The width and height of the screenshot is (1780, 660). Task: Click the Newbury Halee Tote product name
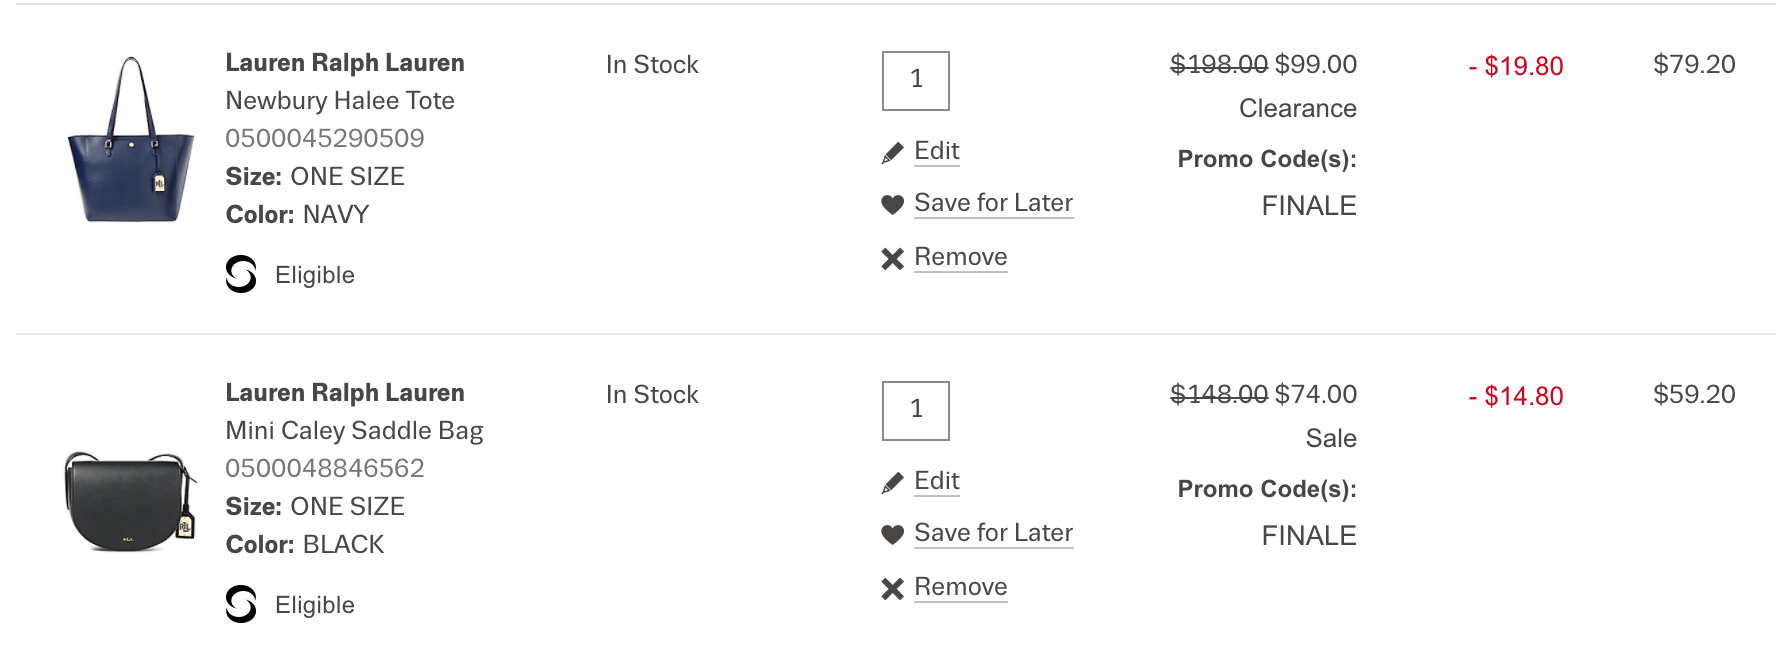tap(340, 101)
